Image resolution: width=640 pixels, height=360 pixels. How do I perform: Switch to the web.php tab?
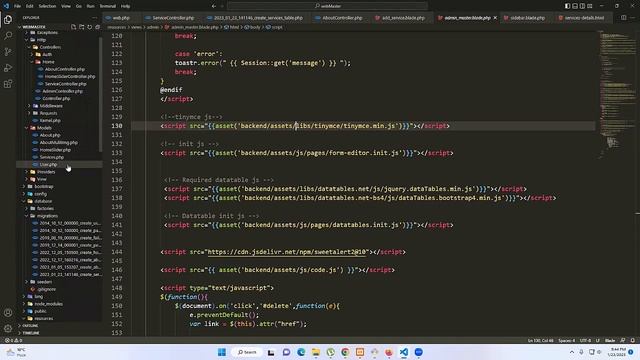(x=121, y=18)
